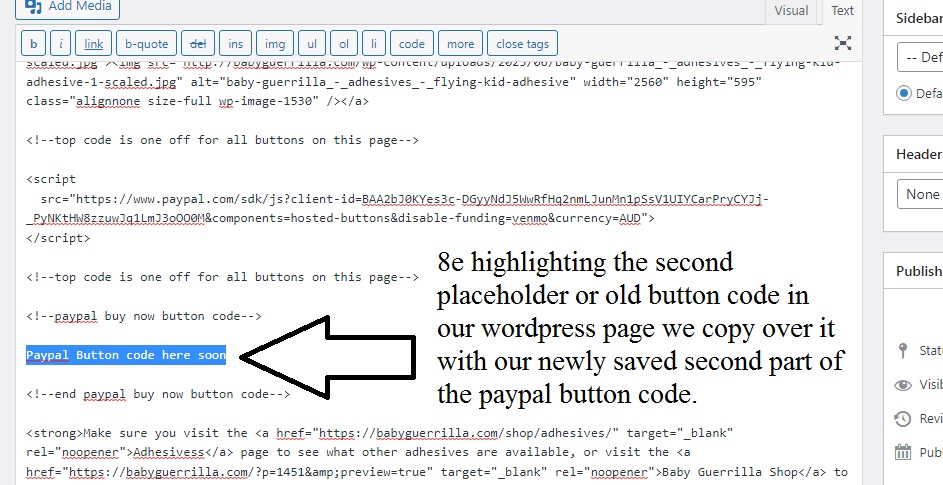Click the Revisions history icon in Publish panel

tap(903, 419)
